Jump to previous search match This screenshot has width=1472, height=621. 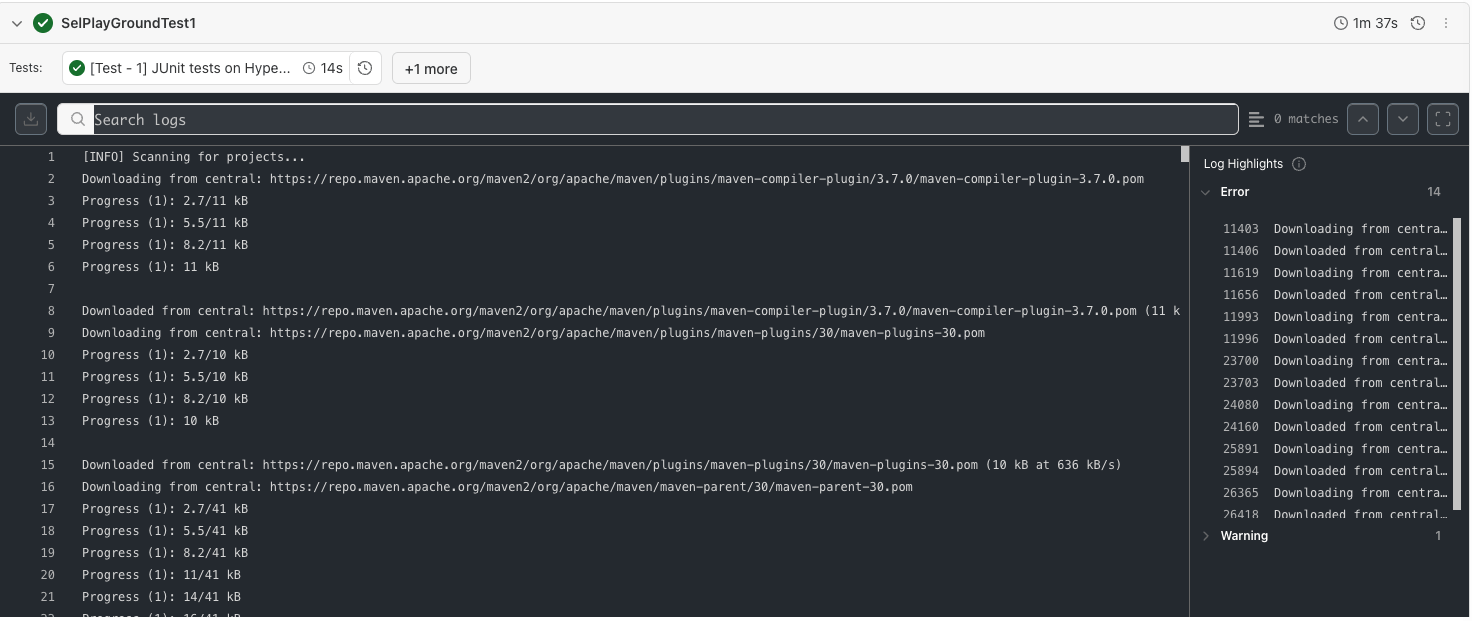pos(1362,120)
